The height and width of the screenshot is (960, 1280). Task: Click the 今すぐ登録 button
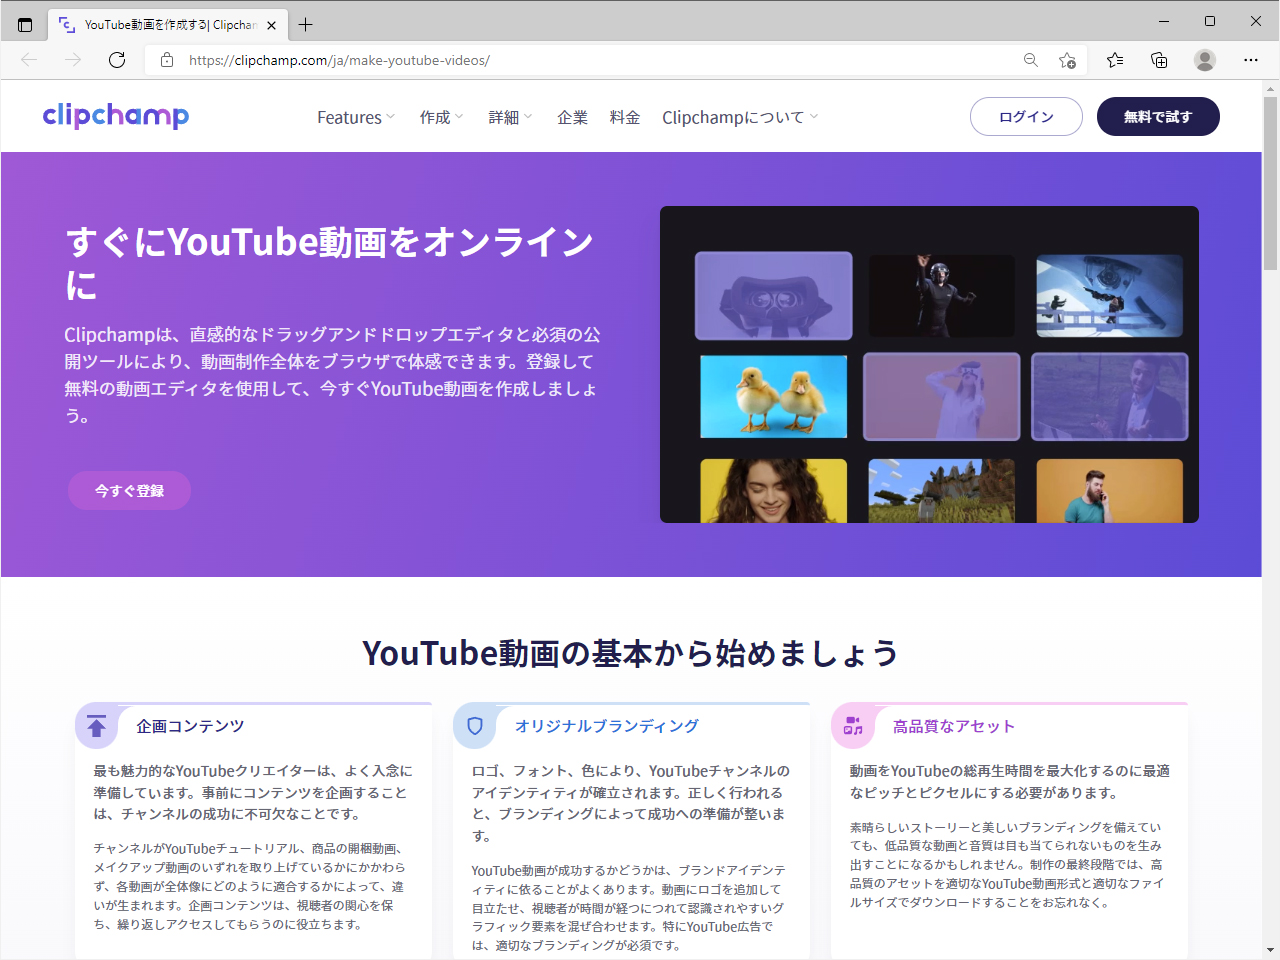(x=128, y=490)
